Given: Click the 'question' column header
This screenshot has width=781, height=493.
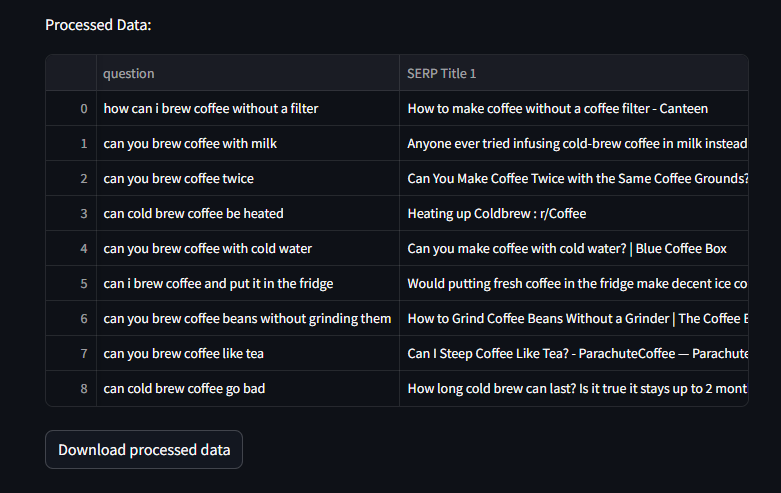Looking at the screenshot, I should (x=129, y=73).
